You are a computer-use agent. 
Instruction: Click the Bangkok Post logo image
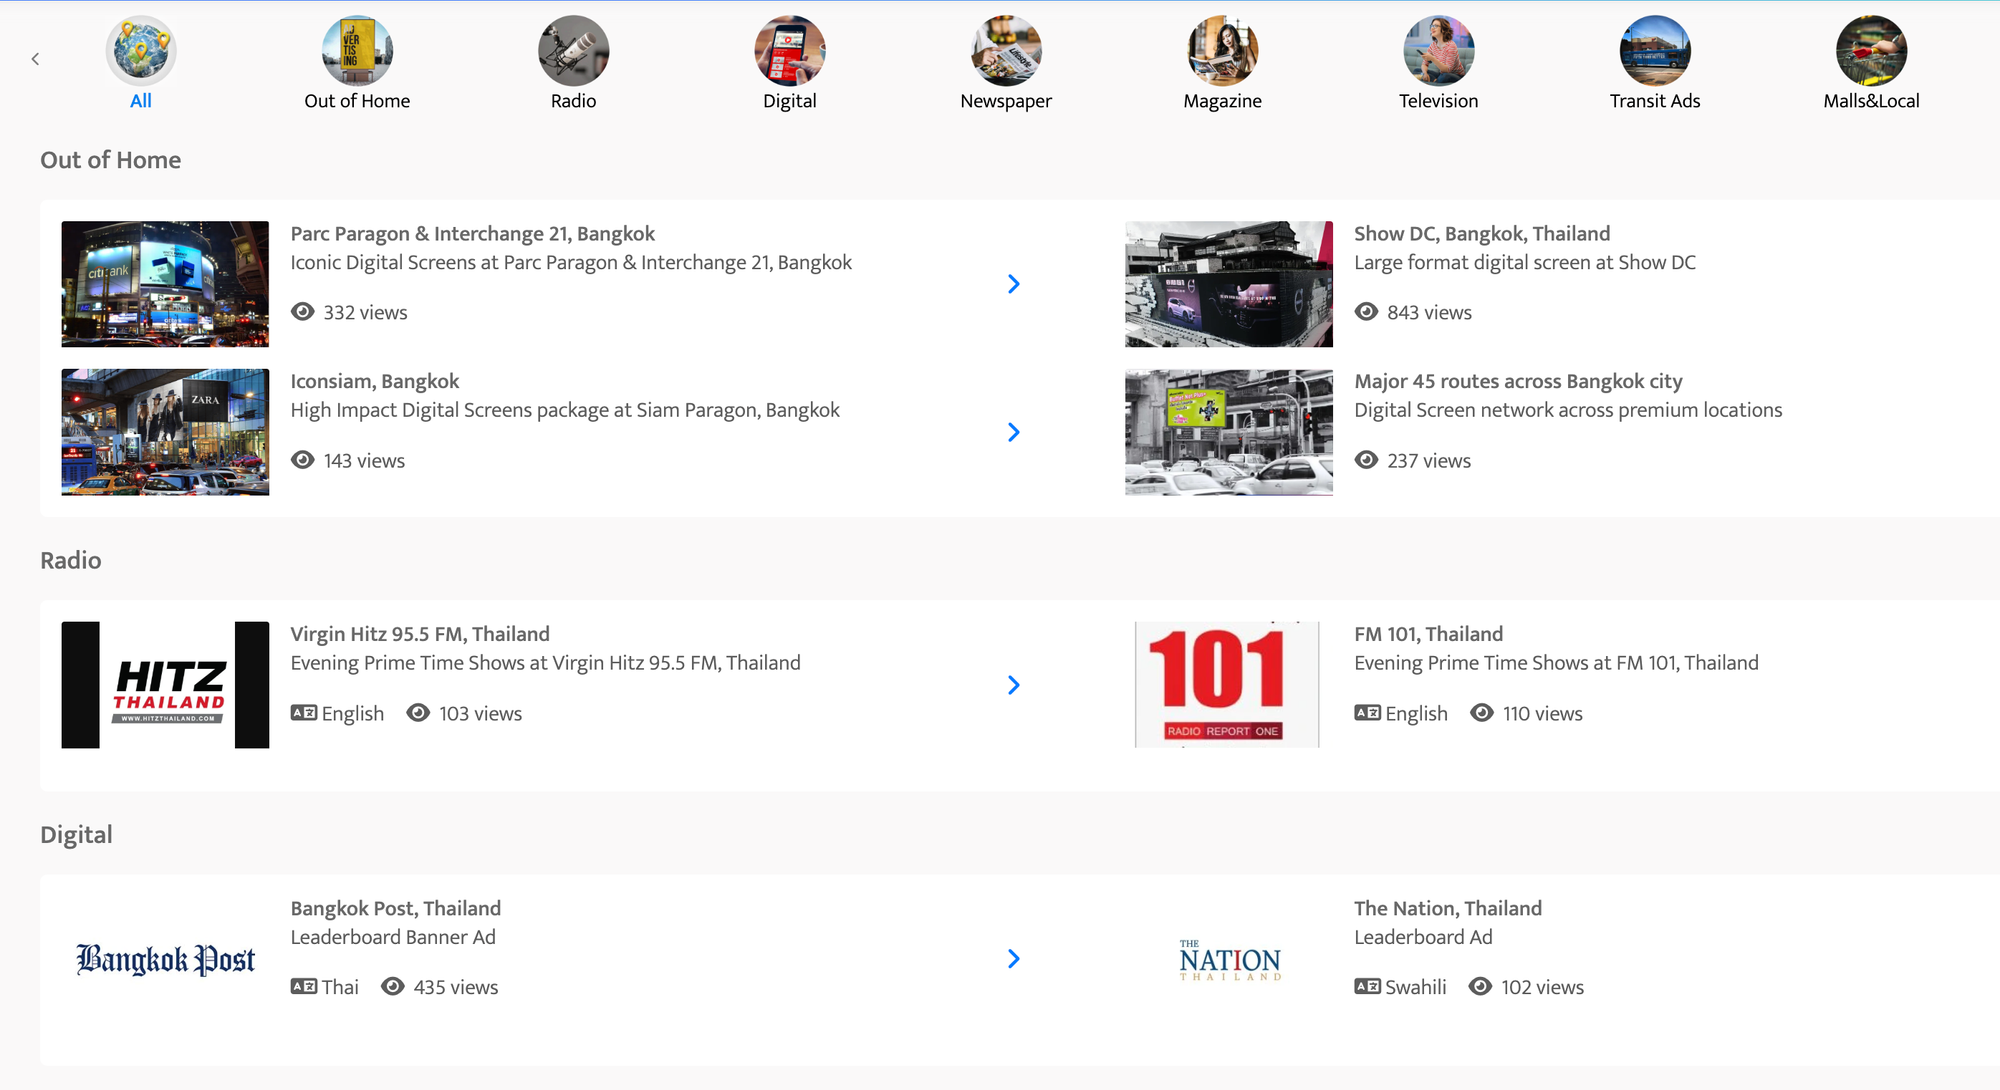[x=165, y=959]
